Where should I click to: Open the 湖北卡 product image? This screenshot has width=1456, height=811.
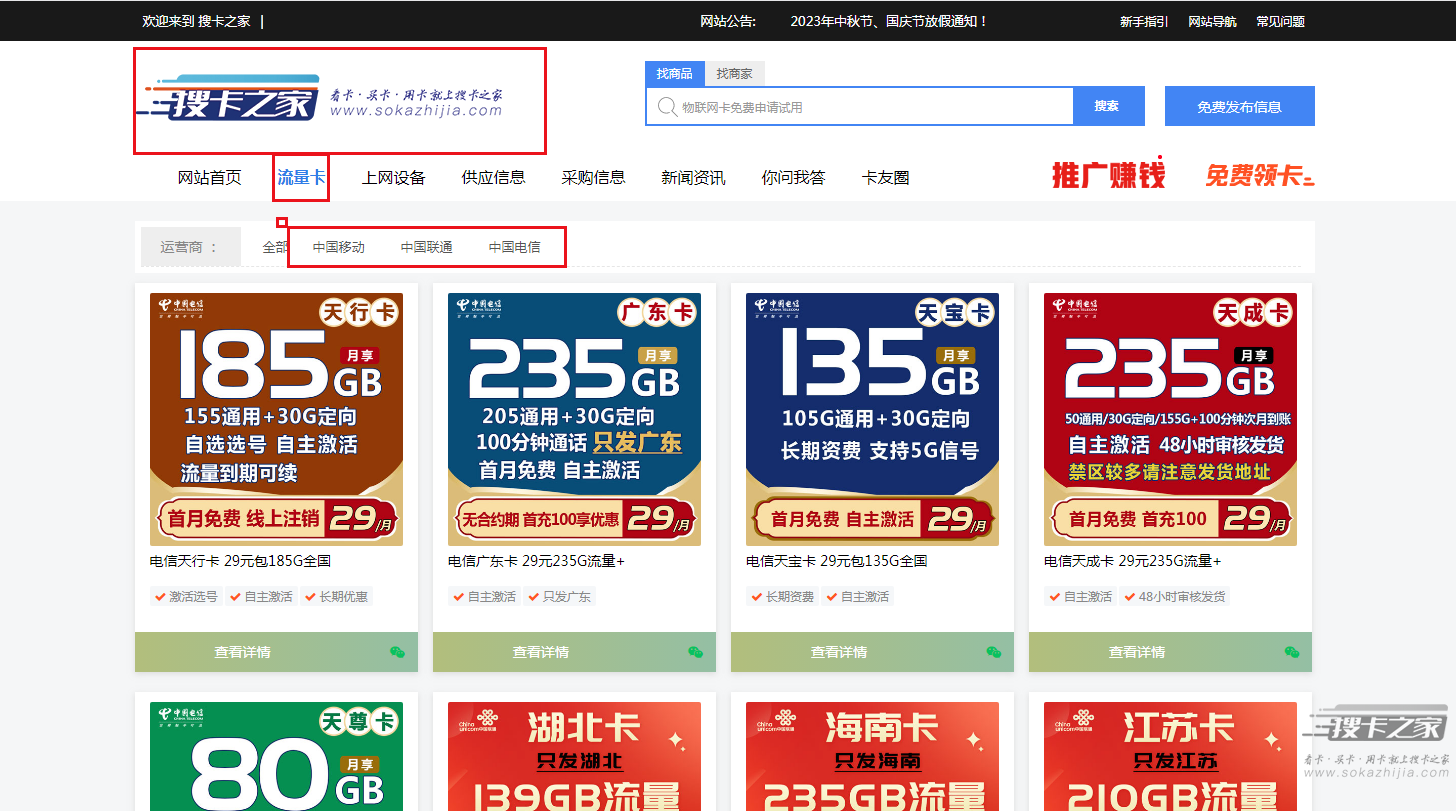(574, 756)
